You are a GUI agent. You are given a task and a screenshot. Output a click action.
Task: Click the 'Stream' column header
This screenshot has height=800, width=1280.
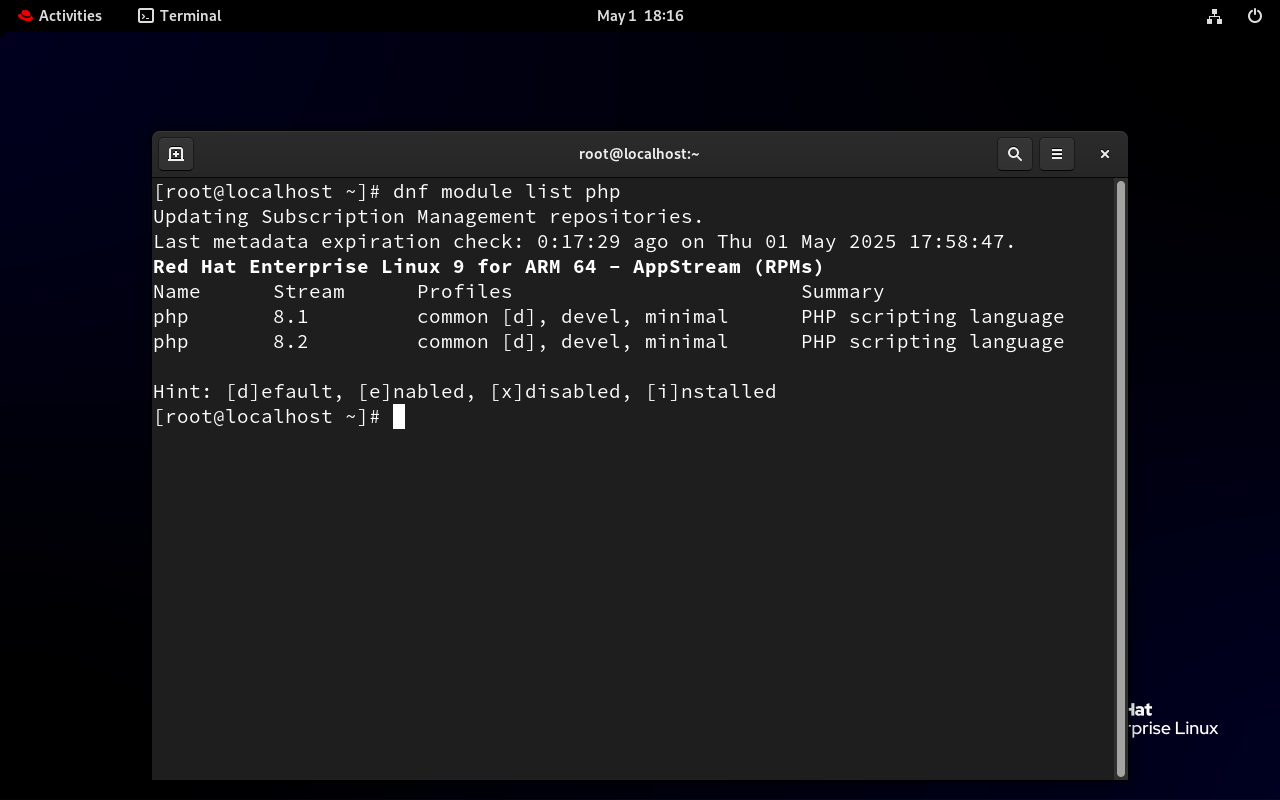[x=309, y=292]
